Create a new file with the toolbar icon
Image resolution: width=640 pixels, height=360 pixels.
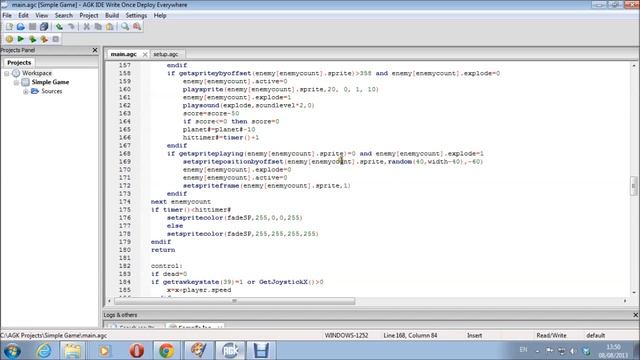9,27
